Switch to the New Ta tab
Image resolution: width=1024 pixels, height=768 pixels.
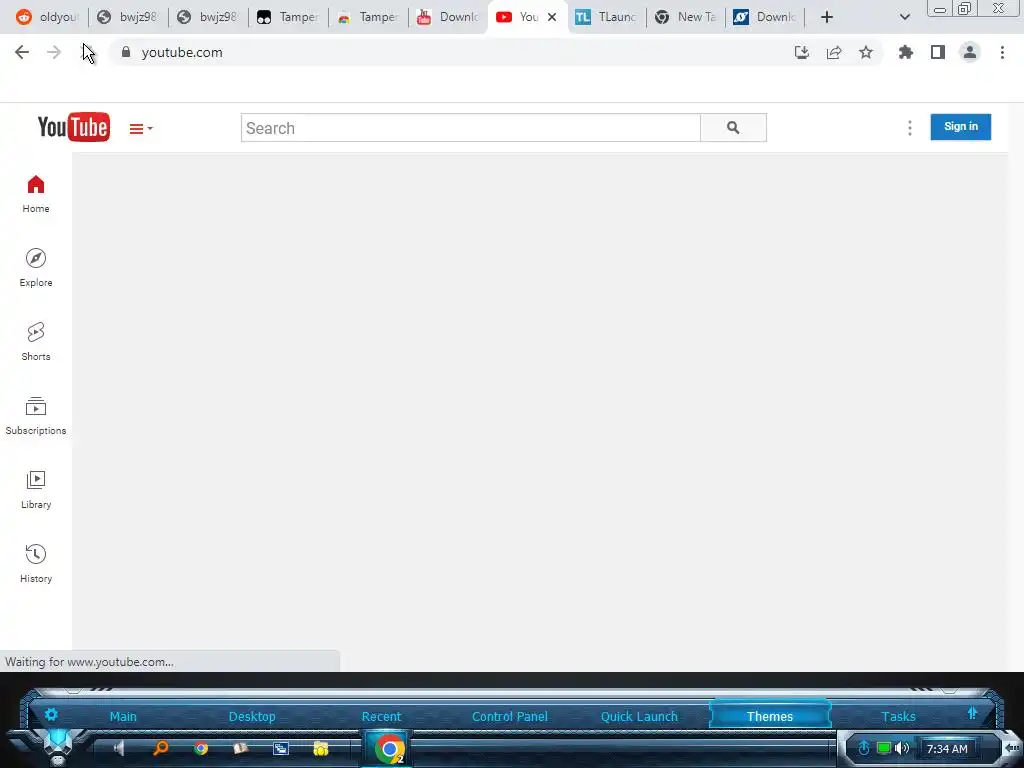[686, 17]
